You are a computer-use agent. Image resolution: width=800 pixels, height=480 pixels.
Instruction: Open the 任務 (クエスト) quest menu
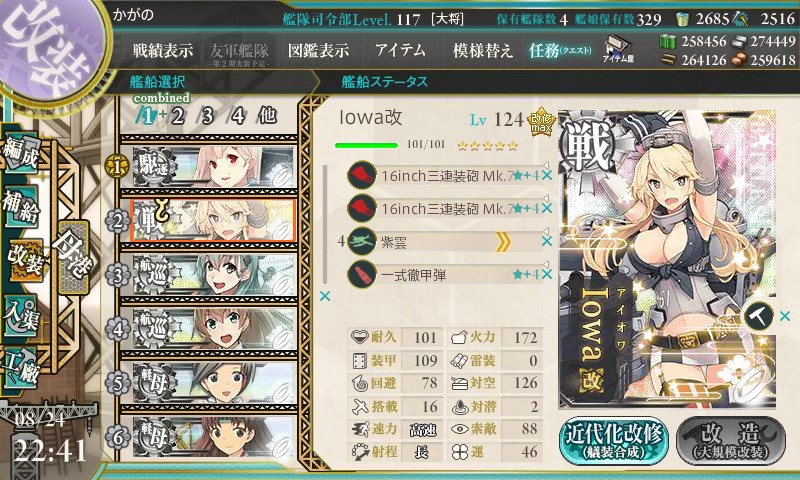tap(560, 50)
